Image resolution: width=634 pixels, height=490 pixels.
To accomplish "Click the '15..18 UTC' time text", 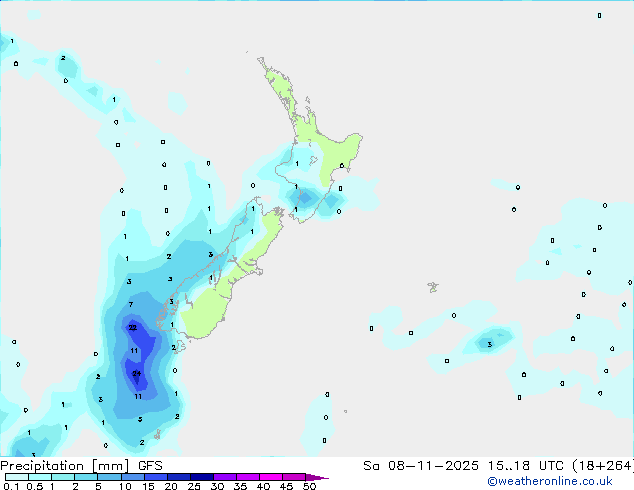I will (x=525, y=466).
